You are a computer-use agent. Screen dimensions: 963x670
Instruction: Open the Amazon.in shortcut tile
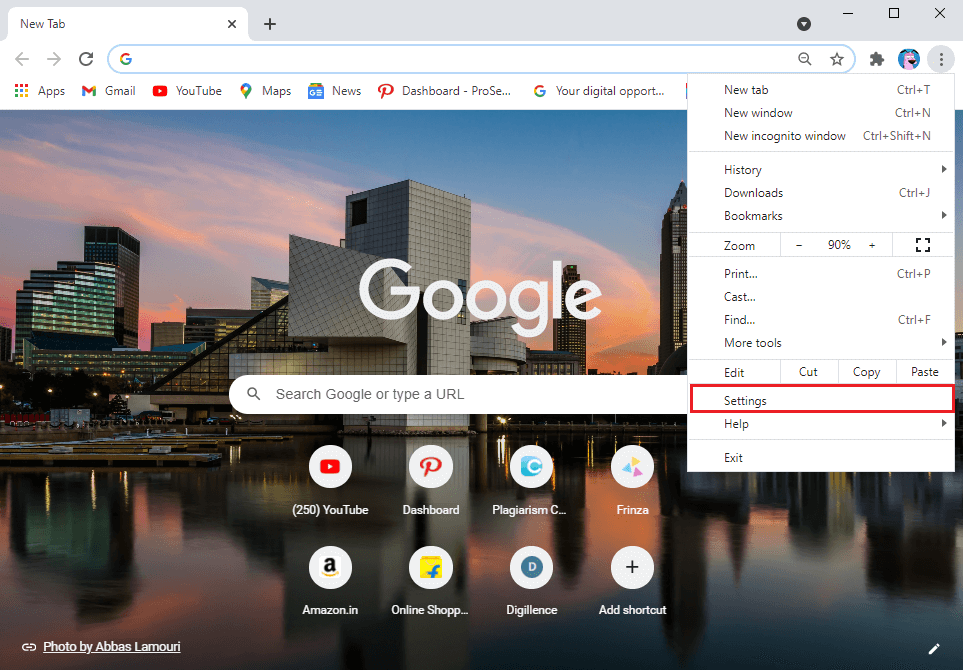[330, 568]
